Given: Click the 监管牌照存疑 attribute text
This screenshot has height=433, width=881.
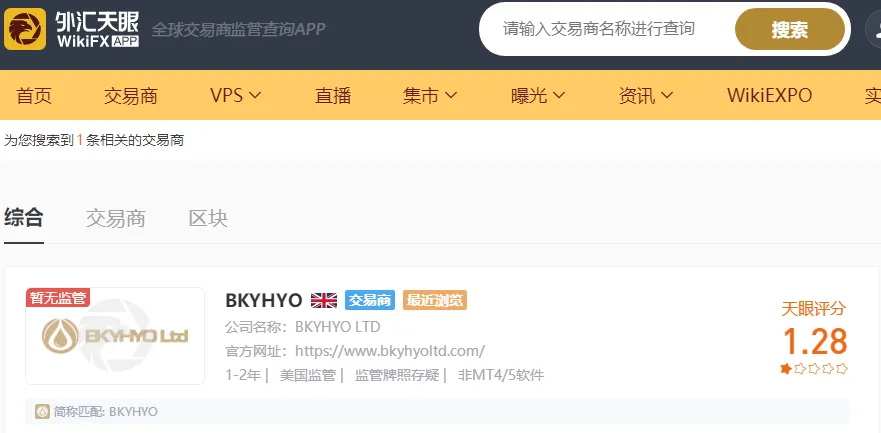Looking at the screenshot, I should coord(397,375).
